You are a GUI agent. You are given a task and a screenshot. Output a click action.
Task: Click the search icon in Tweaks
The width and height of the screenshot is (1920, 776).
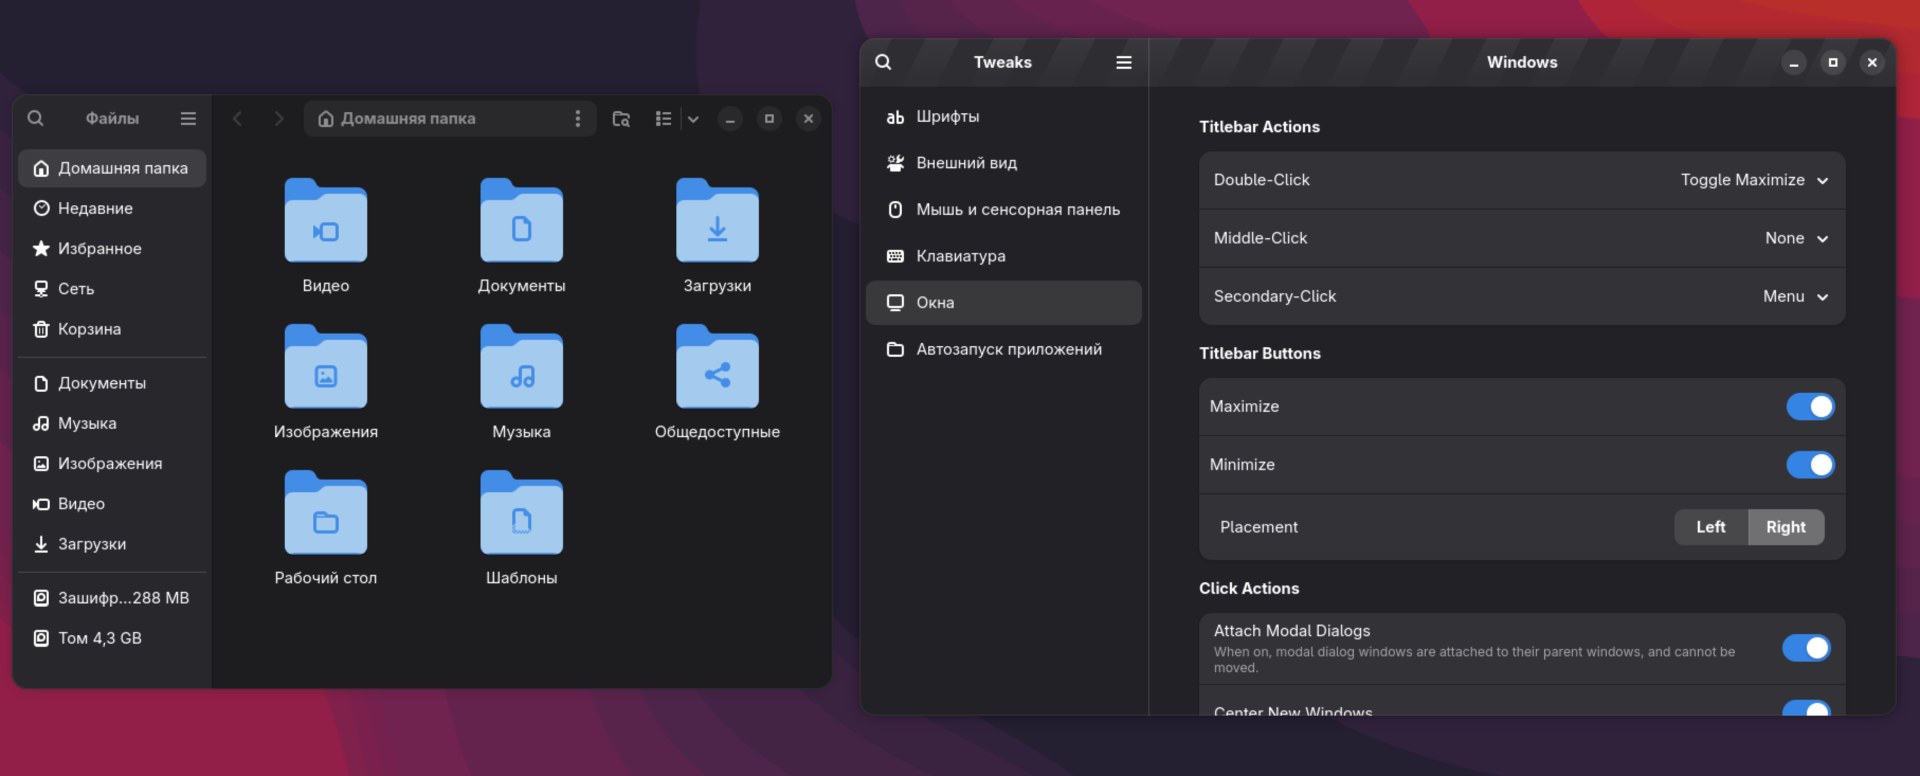[x=883, y=62]
